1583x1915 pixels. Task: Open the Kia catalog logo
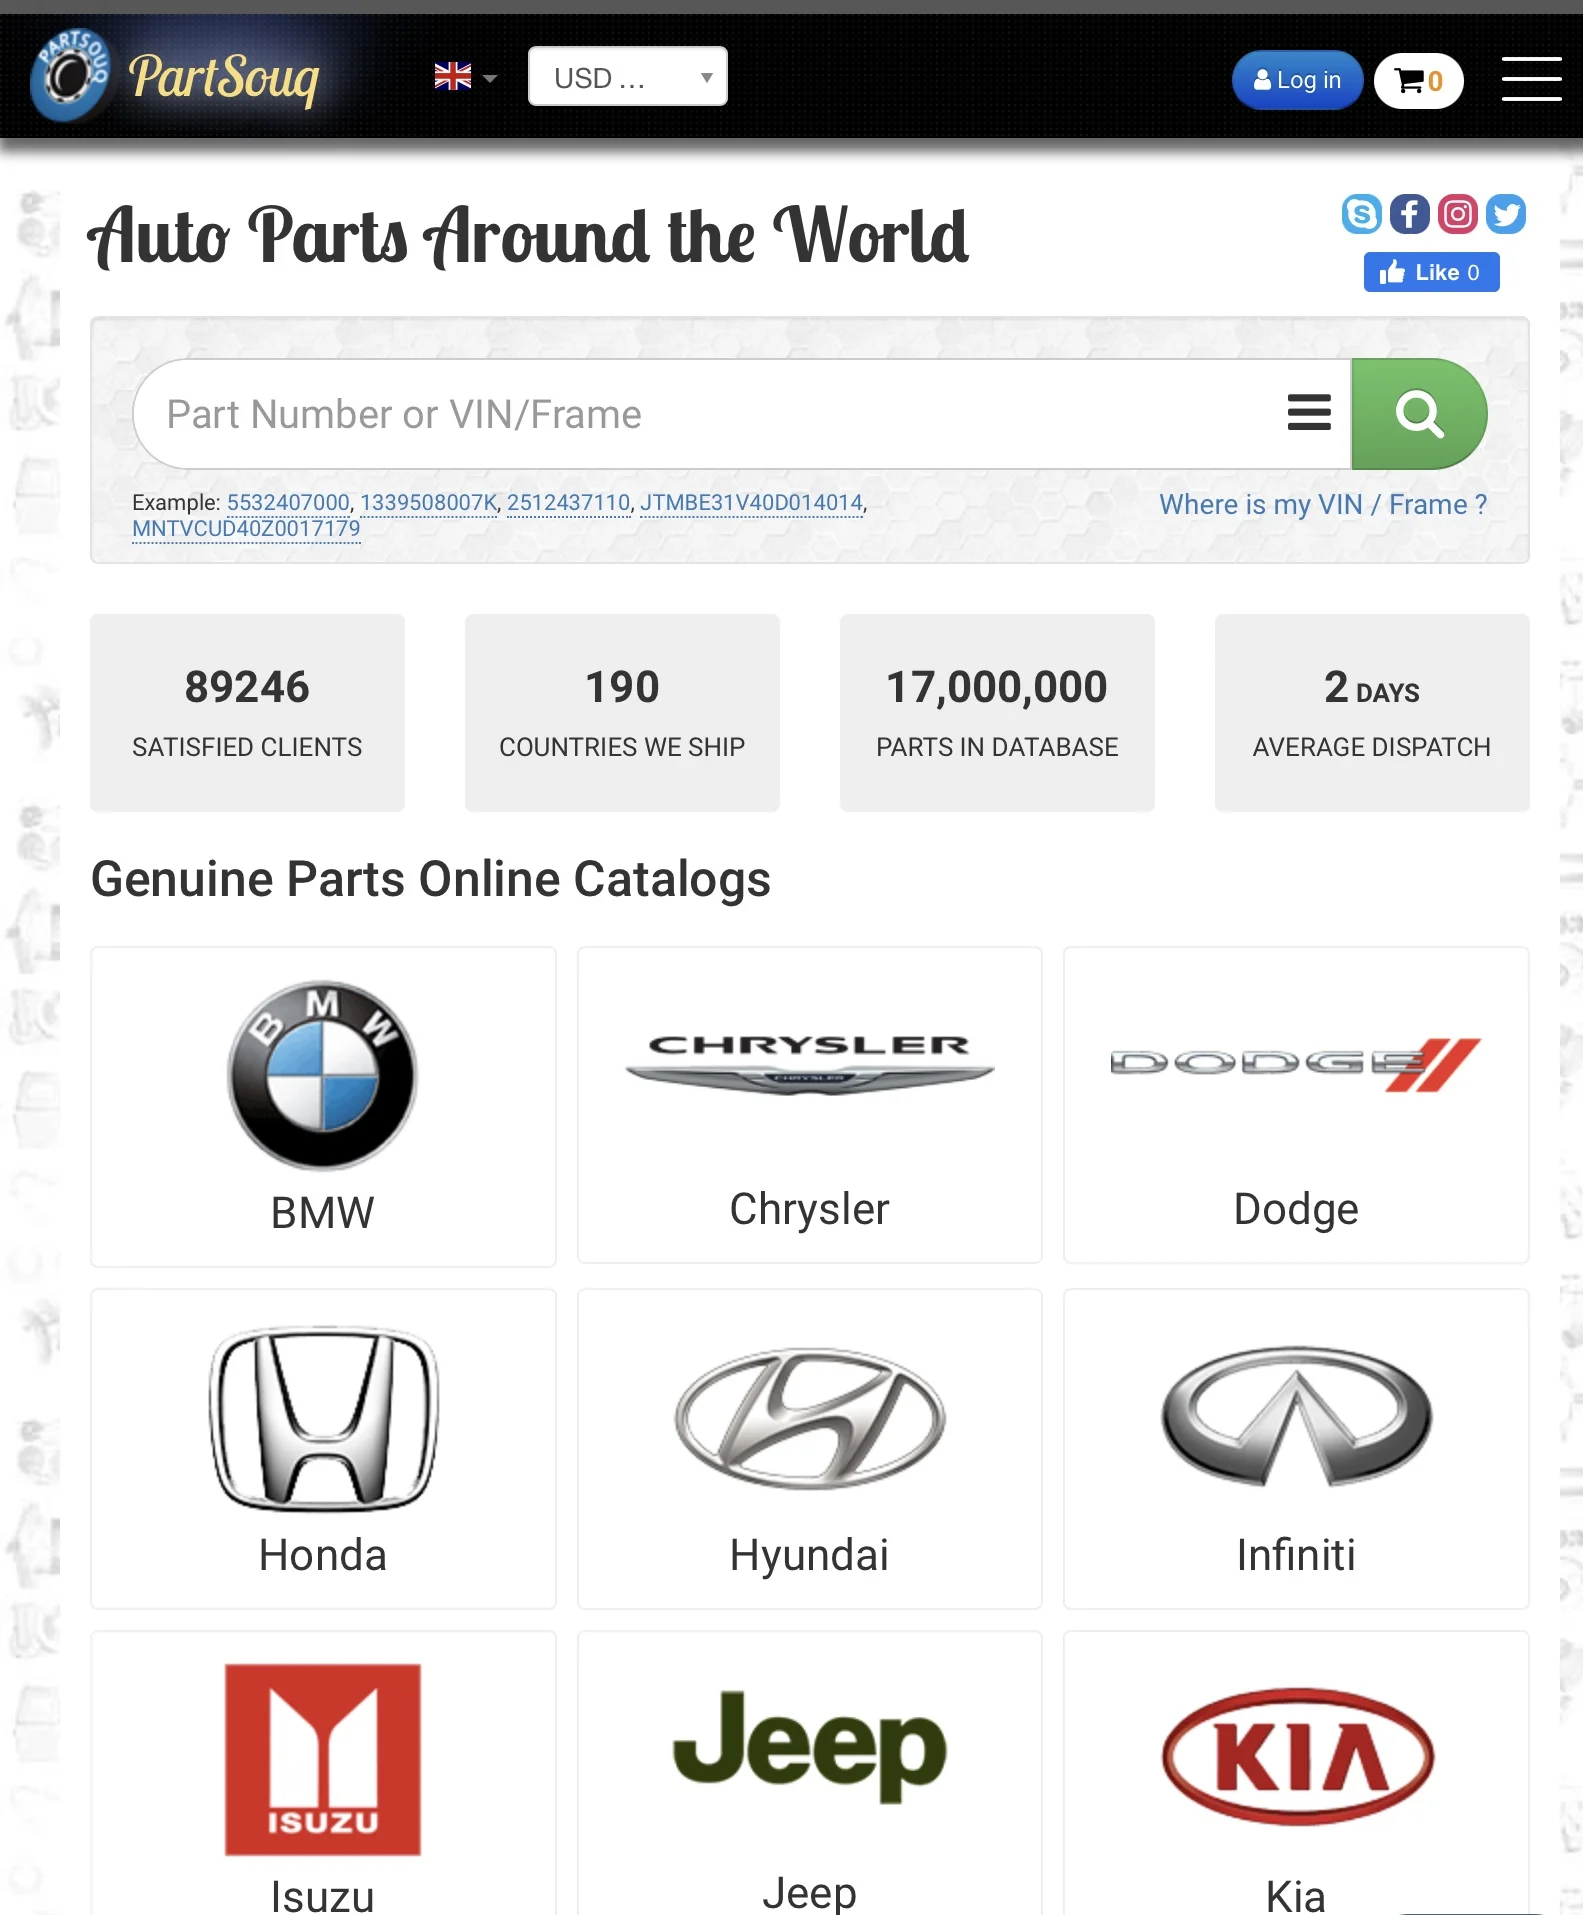click(x=1297, y=1757)
